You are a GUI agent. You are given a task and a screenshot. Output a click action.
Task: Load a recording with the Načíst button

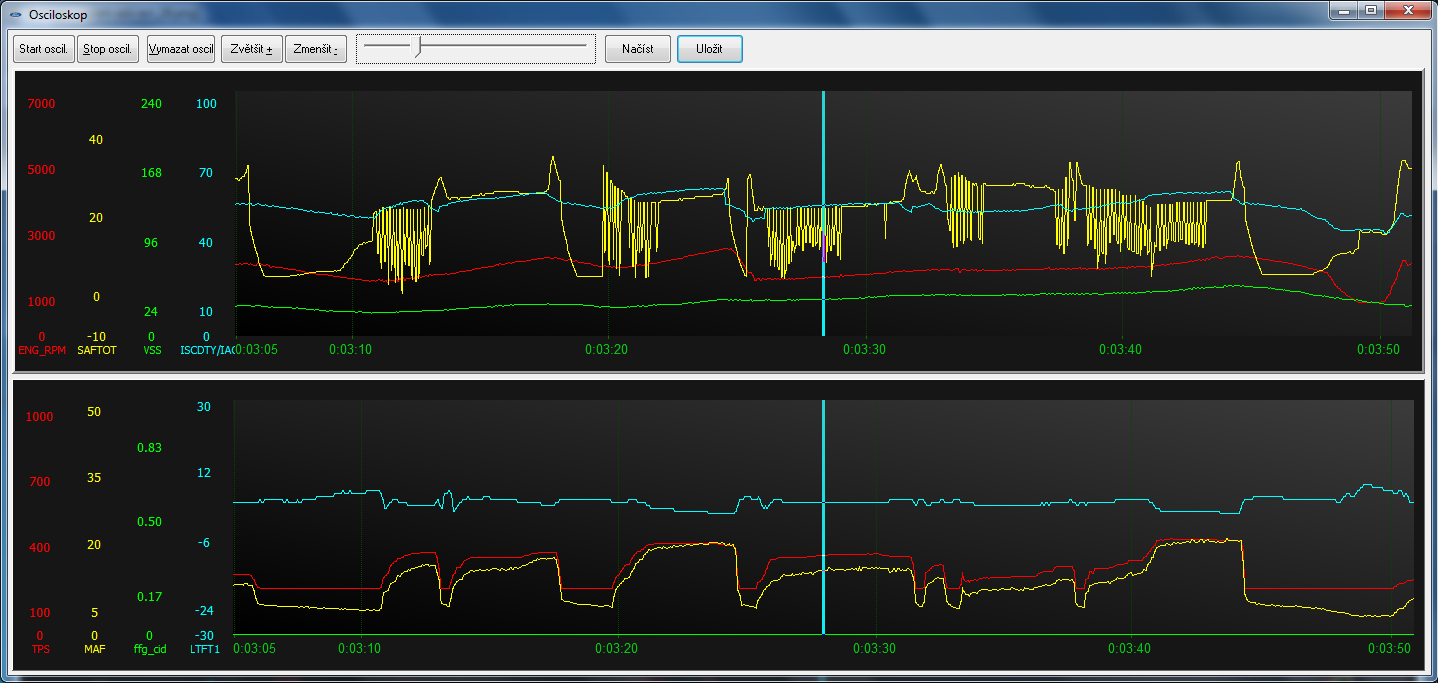(637, 49)
